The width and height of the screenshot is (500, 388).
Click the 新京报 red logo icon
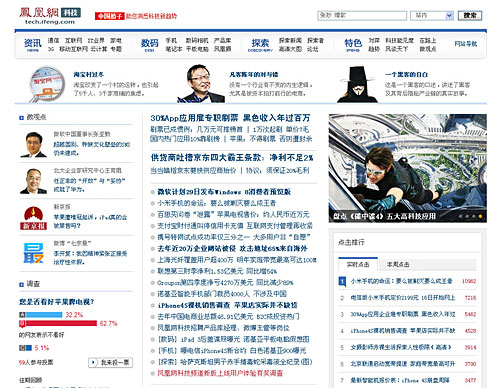coord(33,218)
